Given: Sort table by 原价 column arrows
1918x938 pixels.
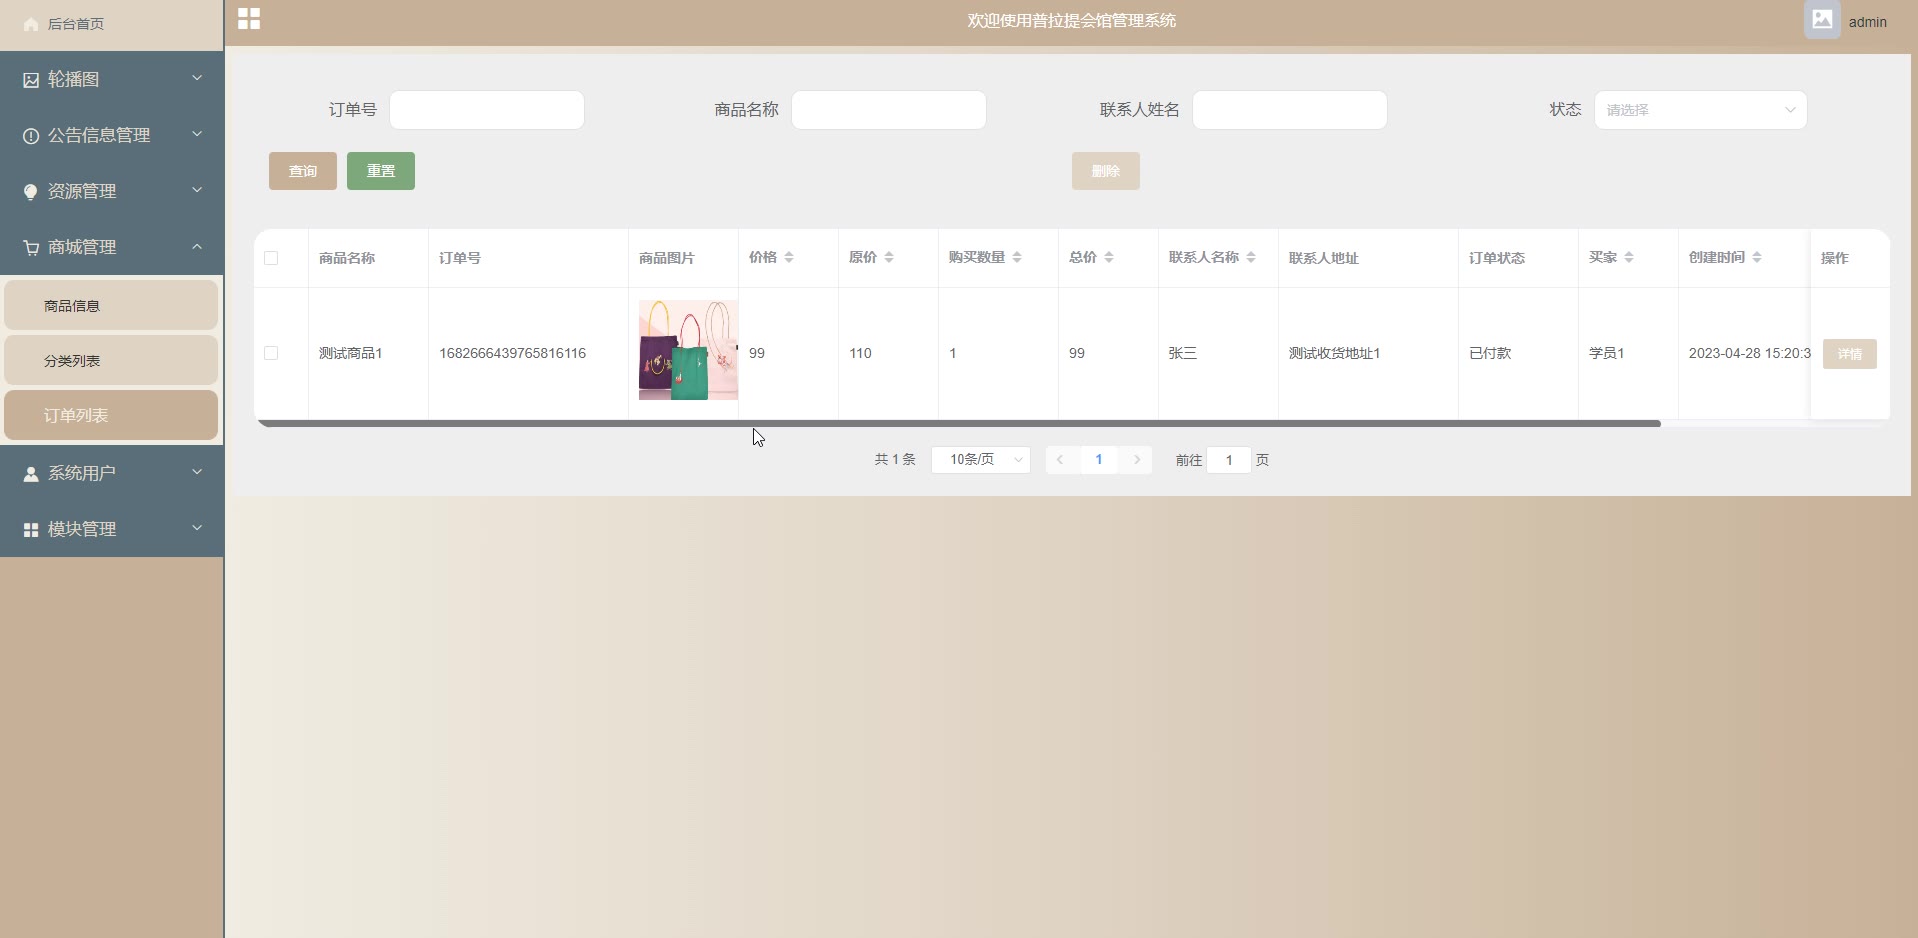Looking at the screenshot, I should (889, 258).
